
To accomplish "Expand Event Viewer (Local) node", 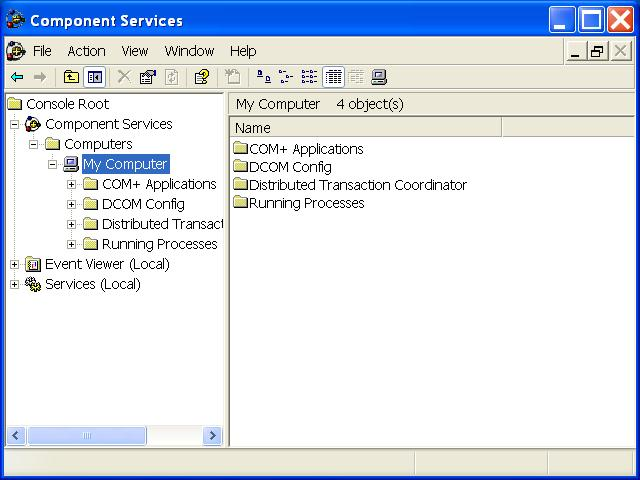I will point(14,264).
